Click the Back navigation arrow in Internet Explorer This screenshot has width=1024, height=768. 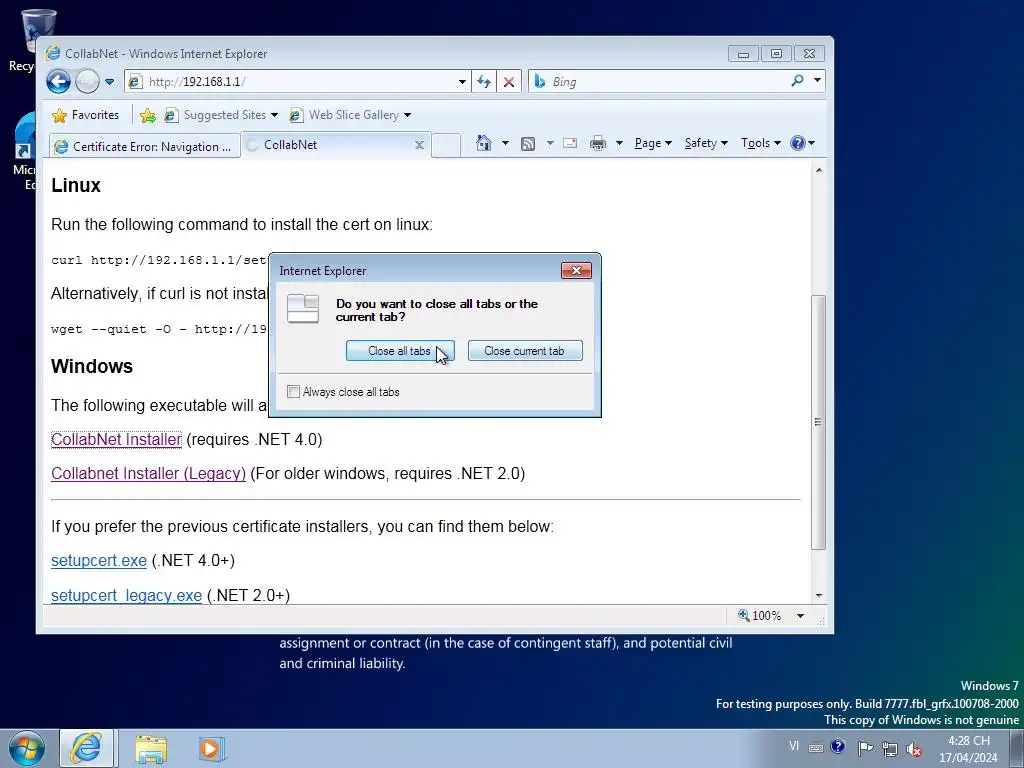pyautogui.click(x=58, y=82)
